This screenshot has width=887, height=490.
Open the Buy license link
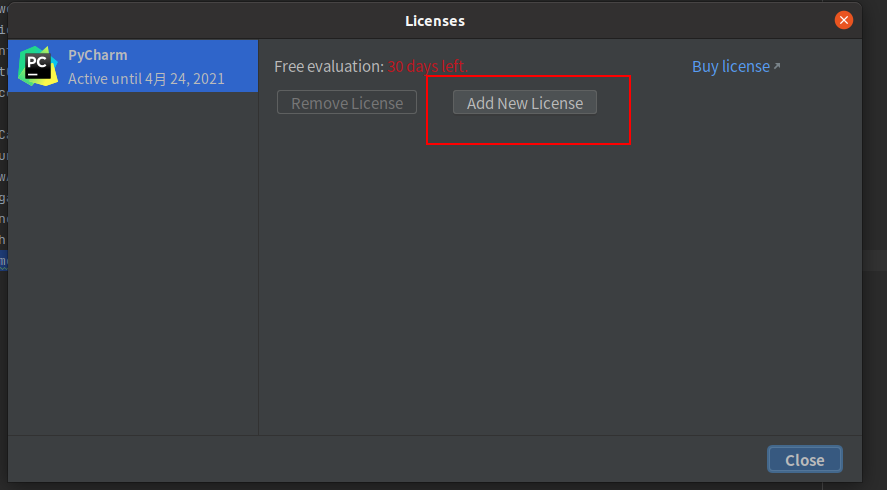coord(736,67)
